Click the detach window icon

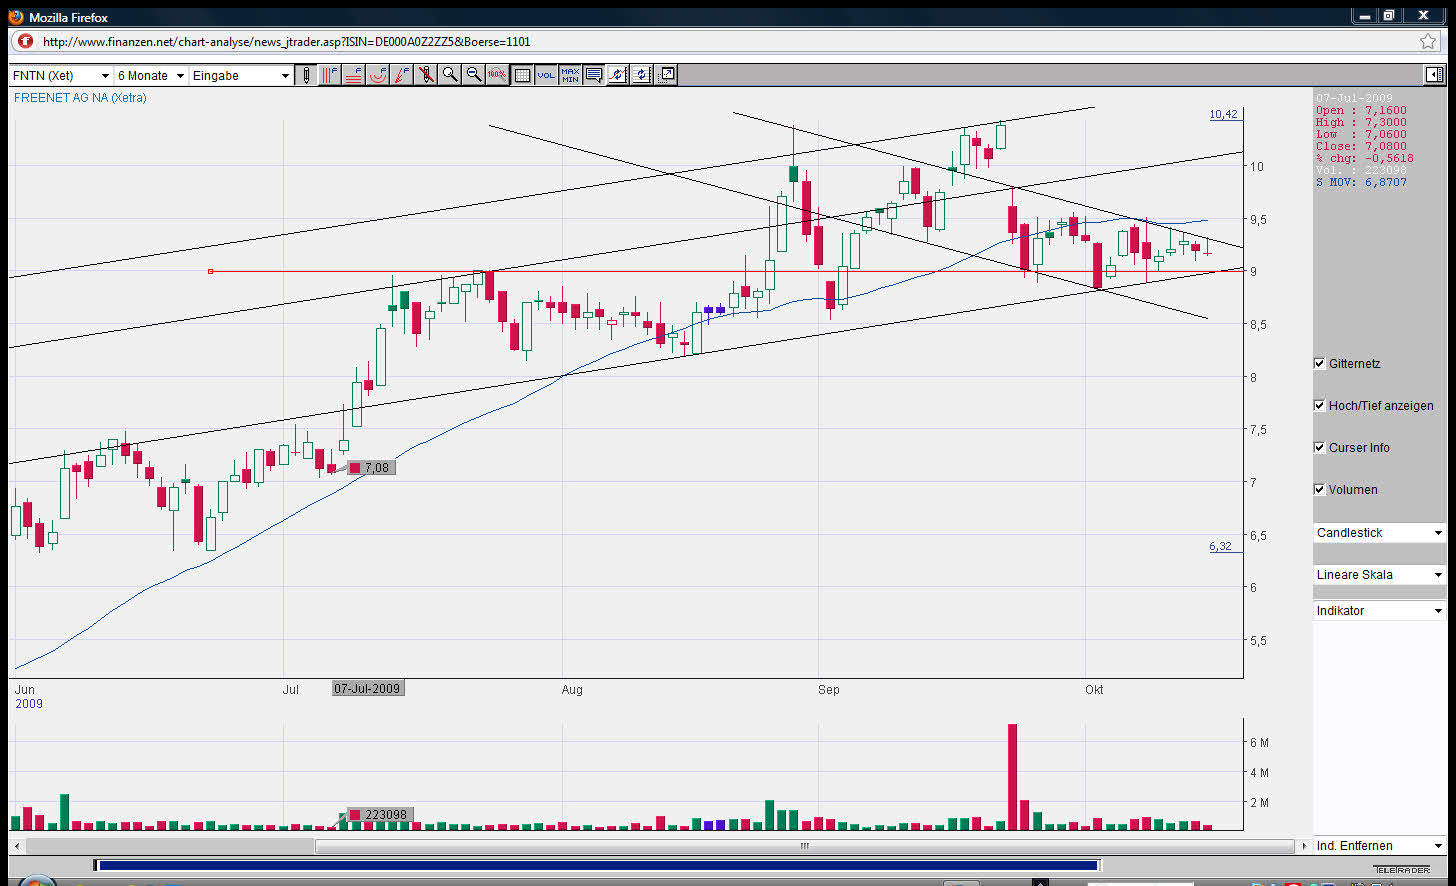point(666,75)
